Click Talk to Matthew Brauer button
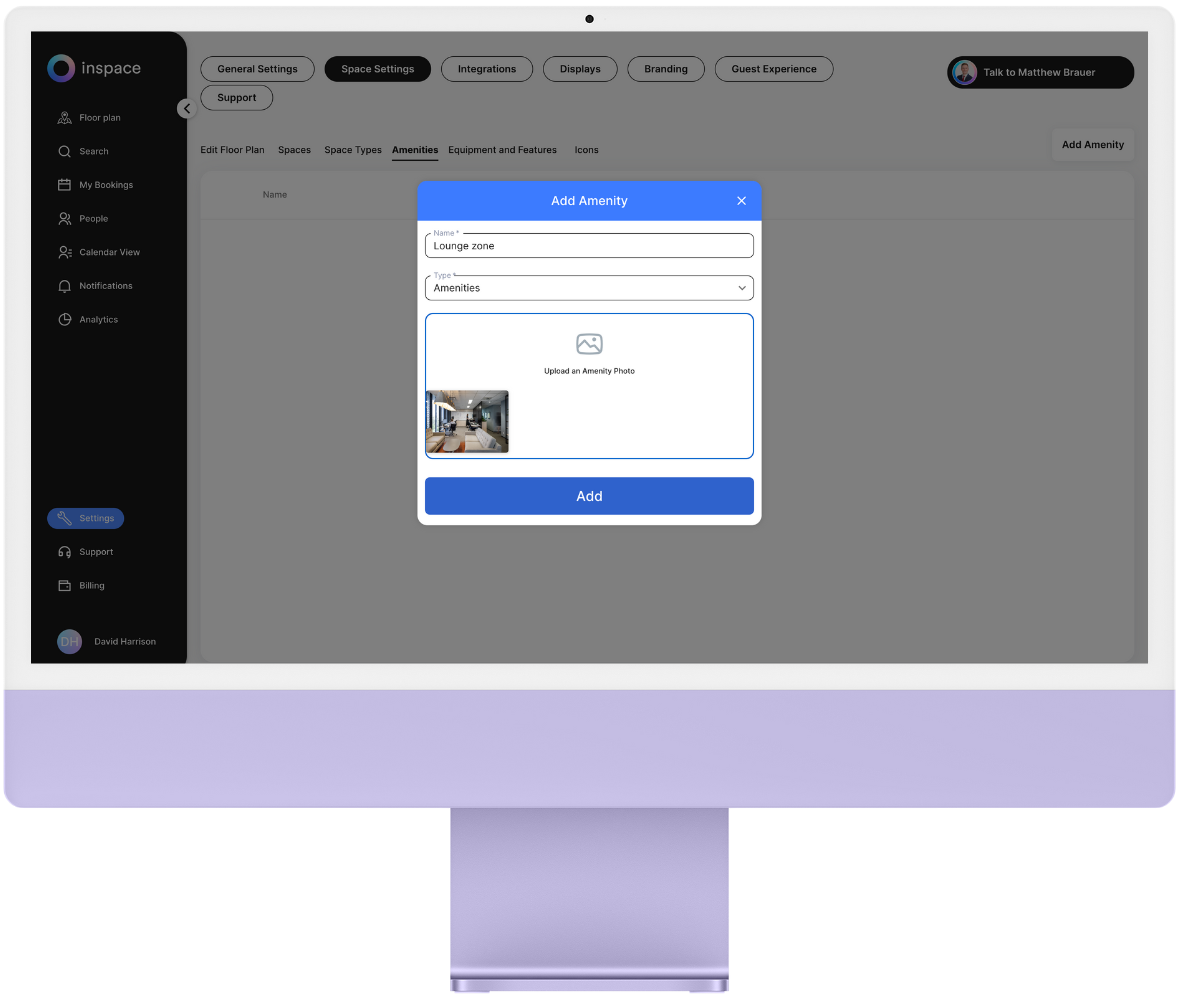1184x999 pixels. 1041,72
